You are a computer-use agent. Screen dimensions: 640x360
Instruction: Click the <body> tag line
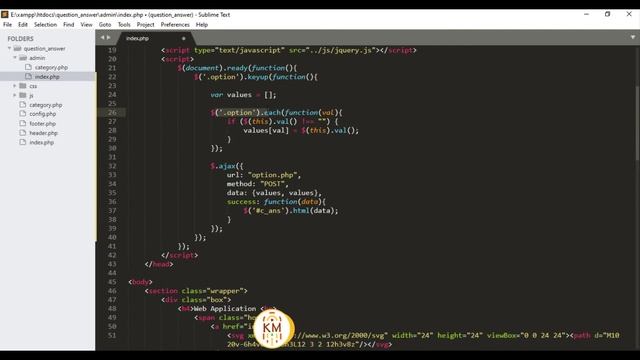[x=140, y=282]
